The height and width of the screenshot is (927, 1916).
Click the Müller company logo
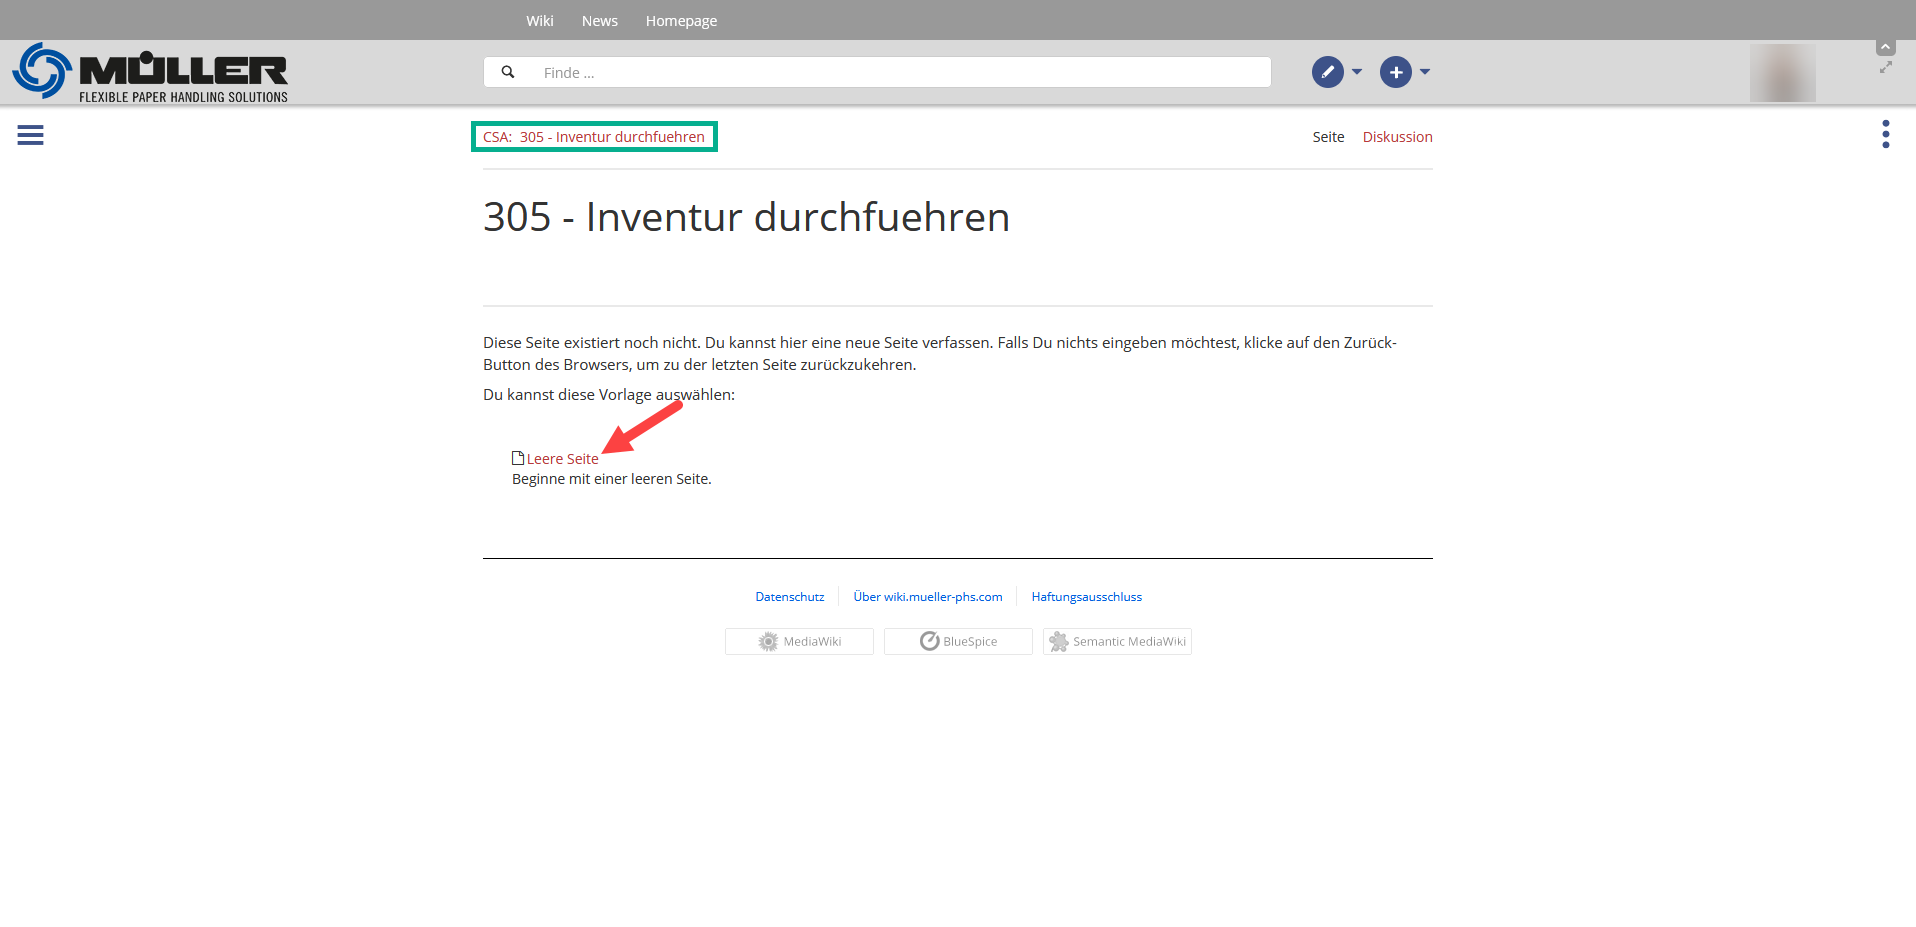click(150, 72)
